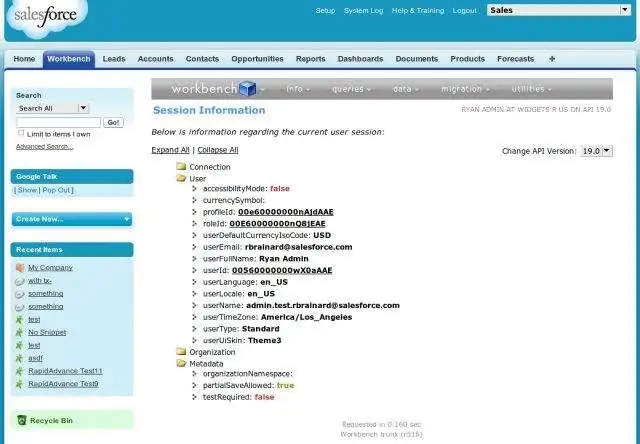Viewport: 640px width, 444px height.
Task: Open the Change API Version dropdown
Action: click(596, 151)
